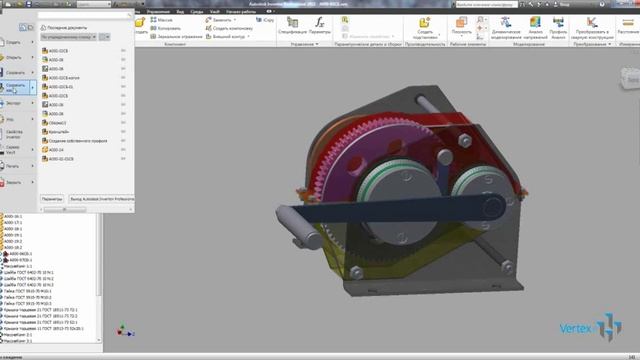Switch to open documents view icon
Image resolution: width=640 pixels, height=360 pixels.
click(30, 27)
